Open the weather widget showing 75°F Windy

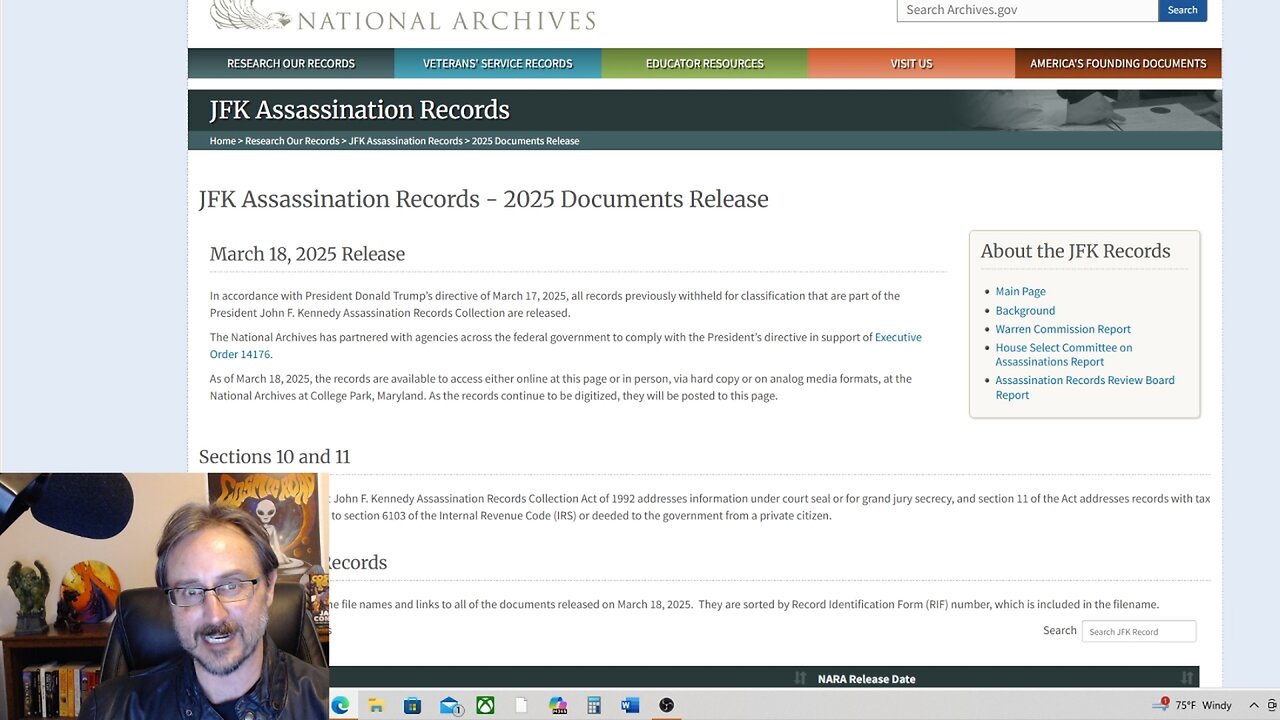1192,705
